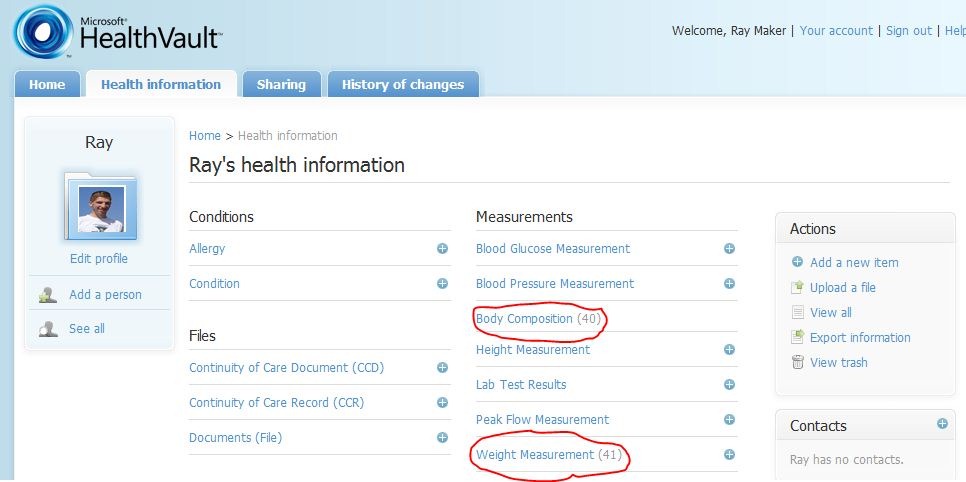Add a new Documents (File) item
The height and width of the screenshot is (482, 966).
tap(442, 438)
